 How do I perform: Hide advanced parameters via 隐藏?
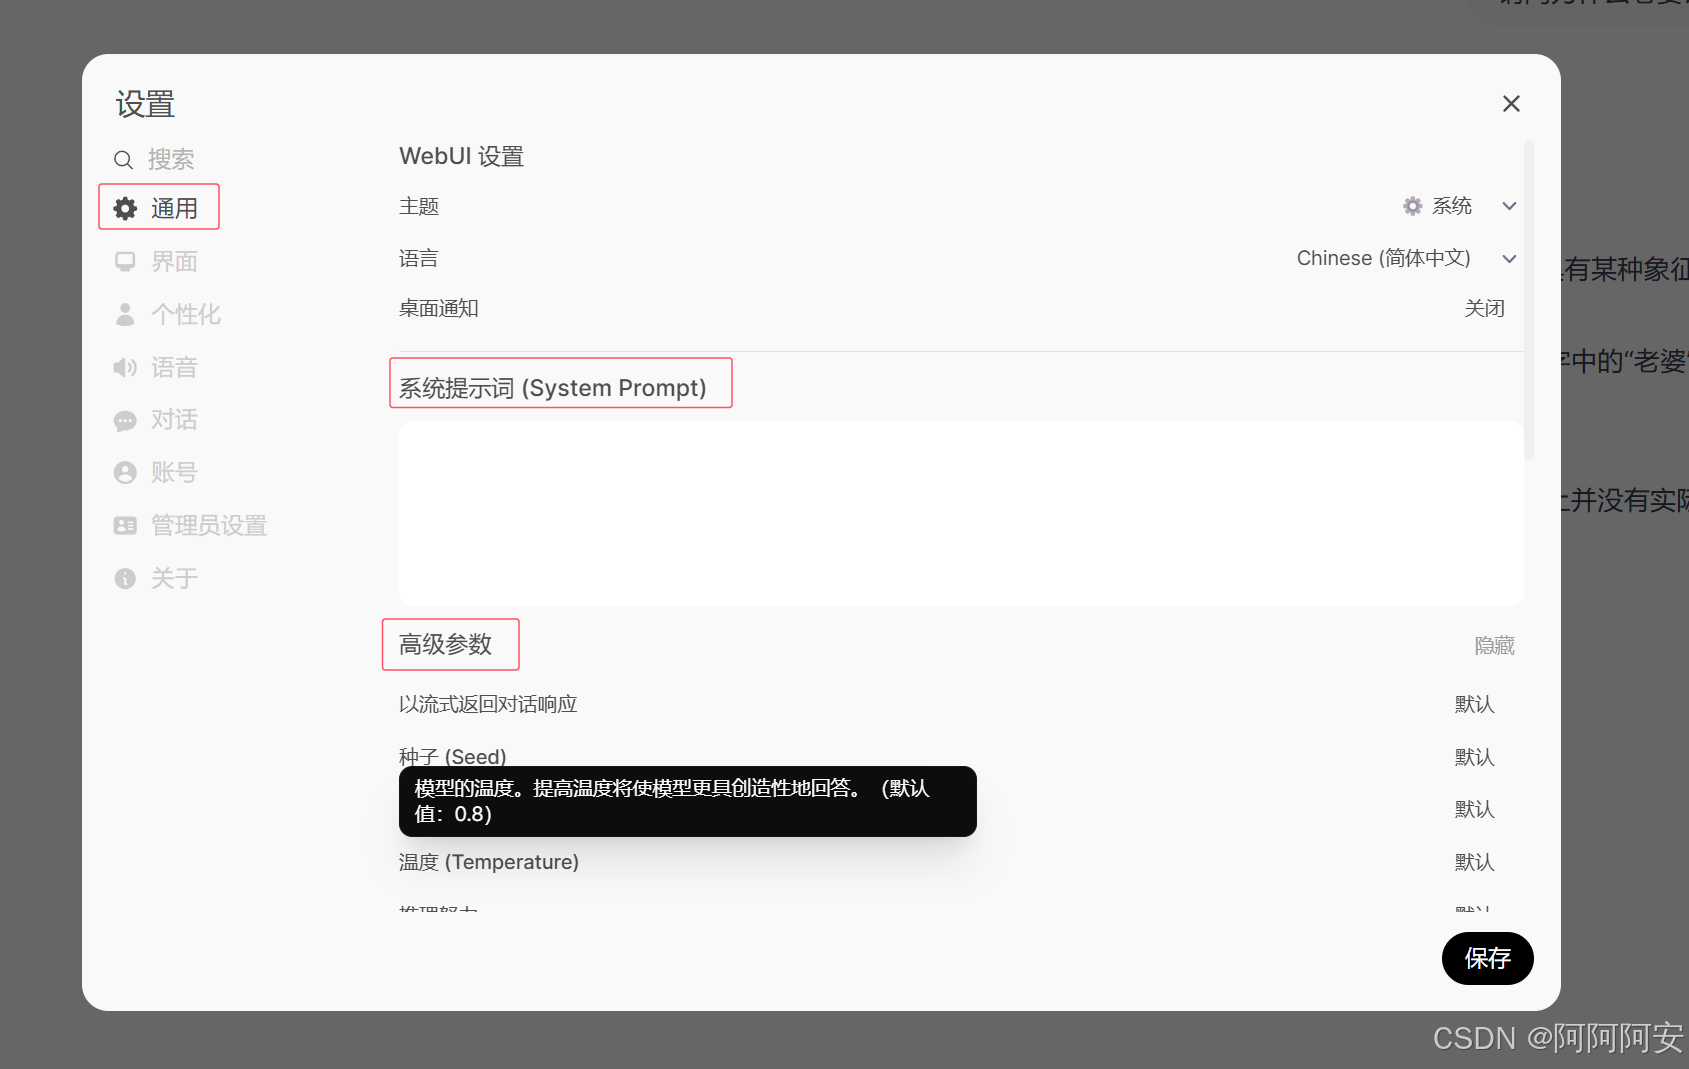1494,646
